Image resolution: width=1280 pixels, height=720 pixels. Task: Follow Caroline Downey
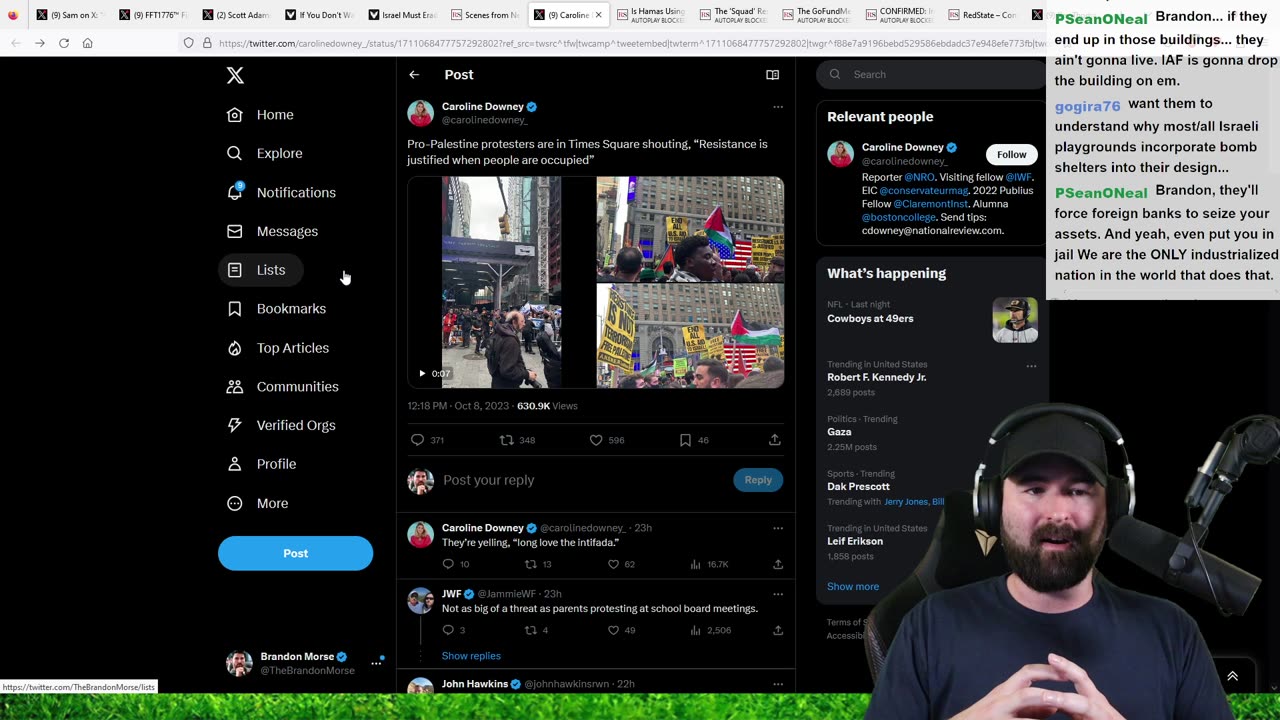click(1011, 154)
